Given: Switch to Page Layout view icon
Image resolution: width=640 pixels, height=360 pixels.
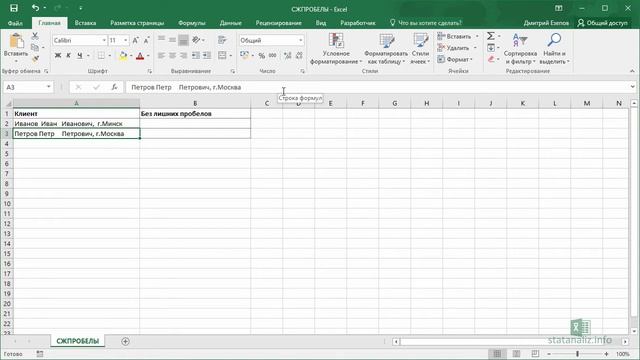Looking at the screenshot, I should pos(516,354).
